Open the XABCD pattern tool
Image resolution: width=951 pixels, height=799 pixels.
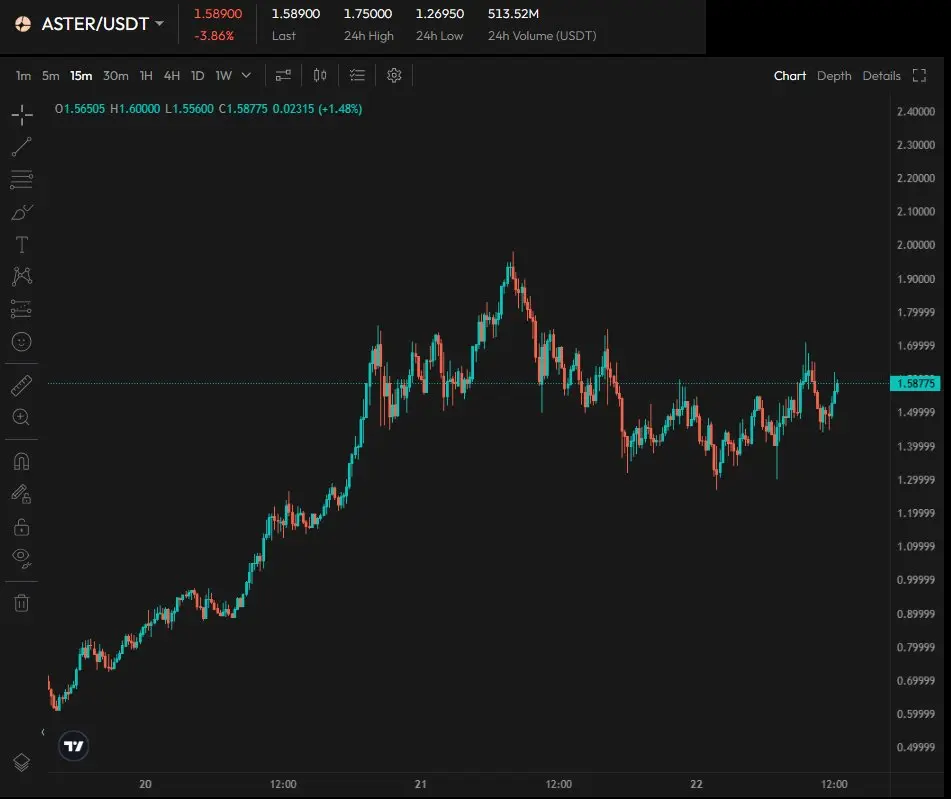pos(22,276)
